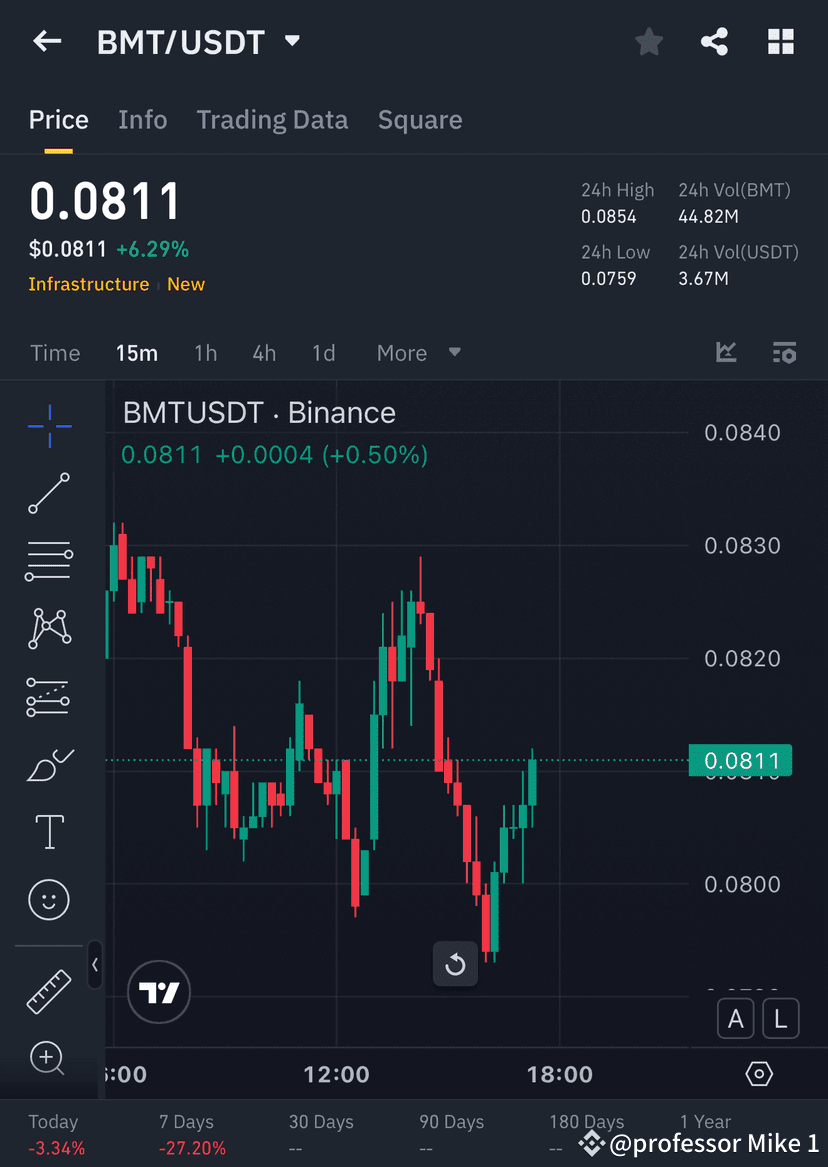Image resolution: width=828 pixels, height=1167 pixels.
Task: Refresh the chart with the reload button
Action: coord(455,964)
